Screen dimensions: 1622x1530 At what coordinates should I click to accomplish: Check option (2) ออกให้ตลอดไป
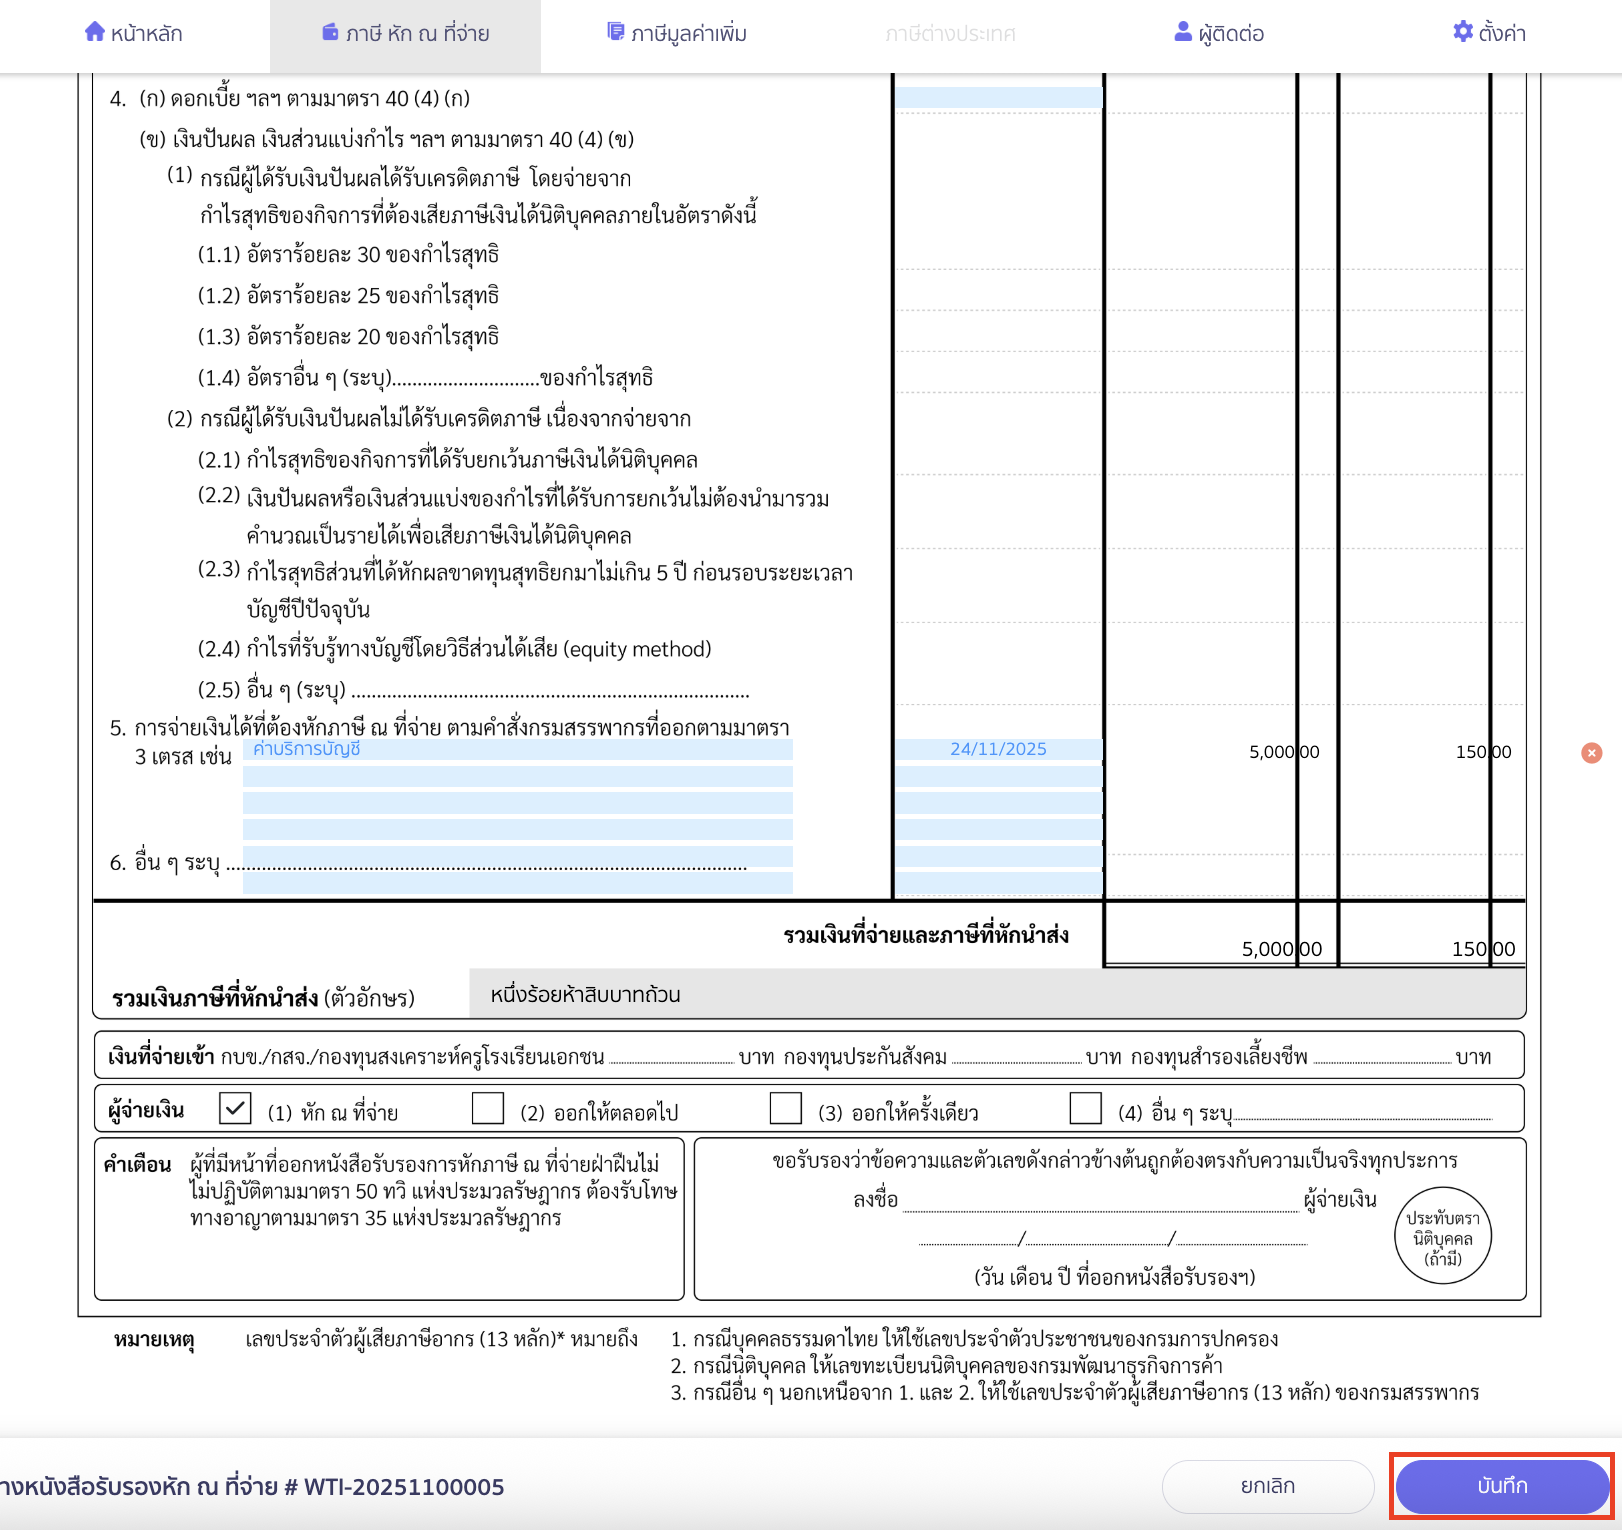pos(488,1108)
